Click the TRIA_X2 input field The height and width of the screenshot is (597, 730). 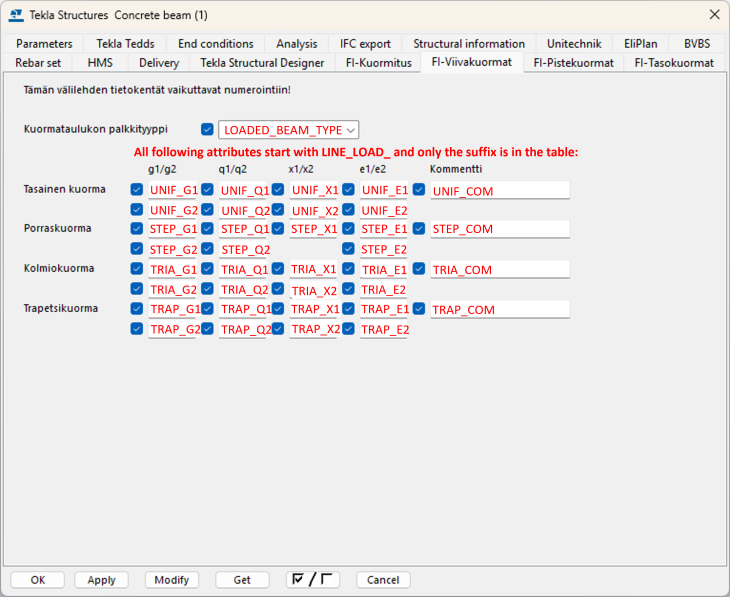(x=314, y=290)
